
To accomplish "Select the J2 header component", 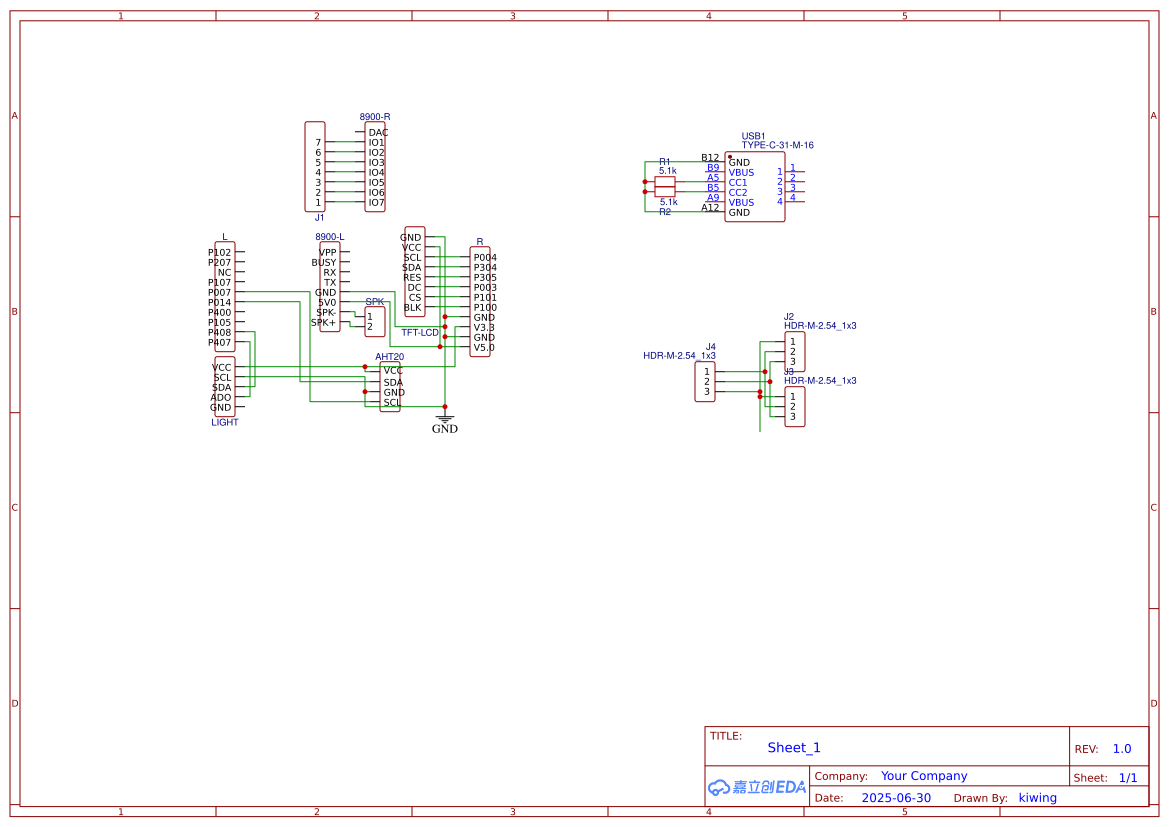I will [795, 352].
